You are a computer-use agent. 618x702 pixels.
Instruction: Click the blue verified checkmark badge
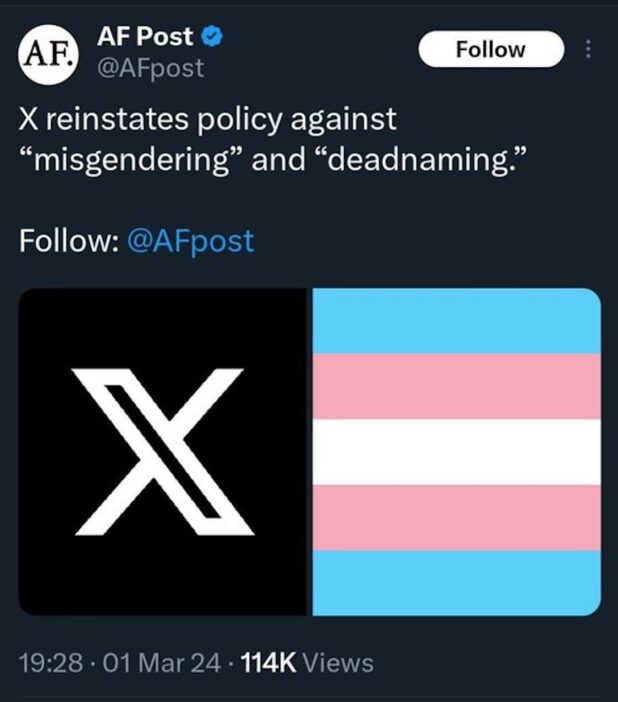point(211,36)
